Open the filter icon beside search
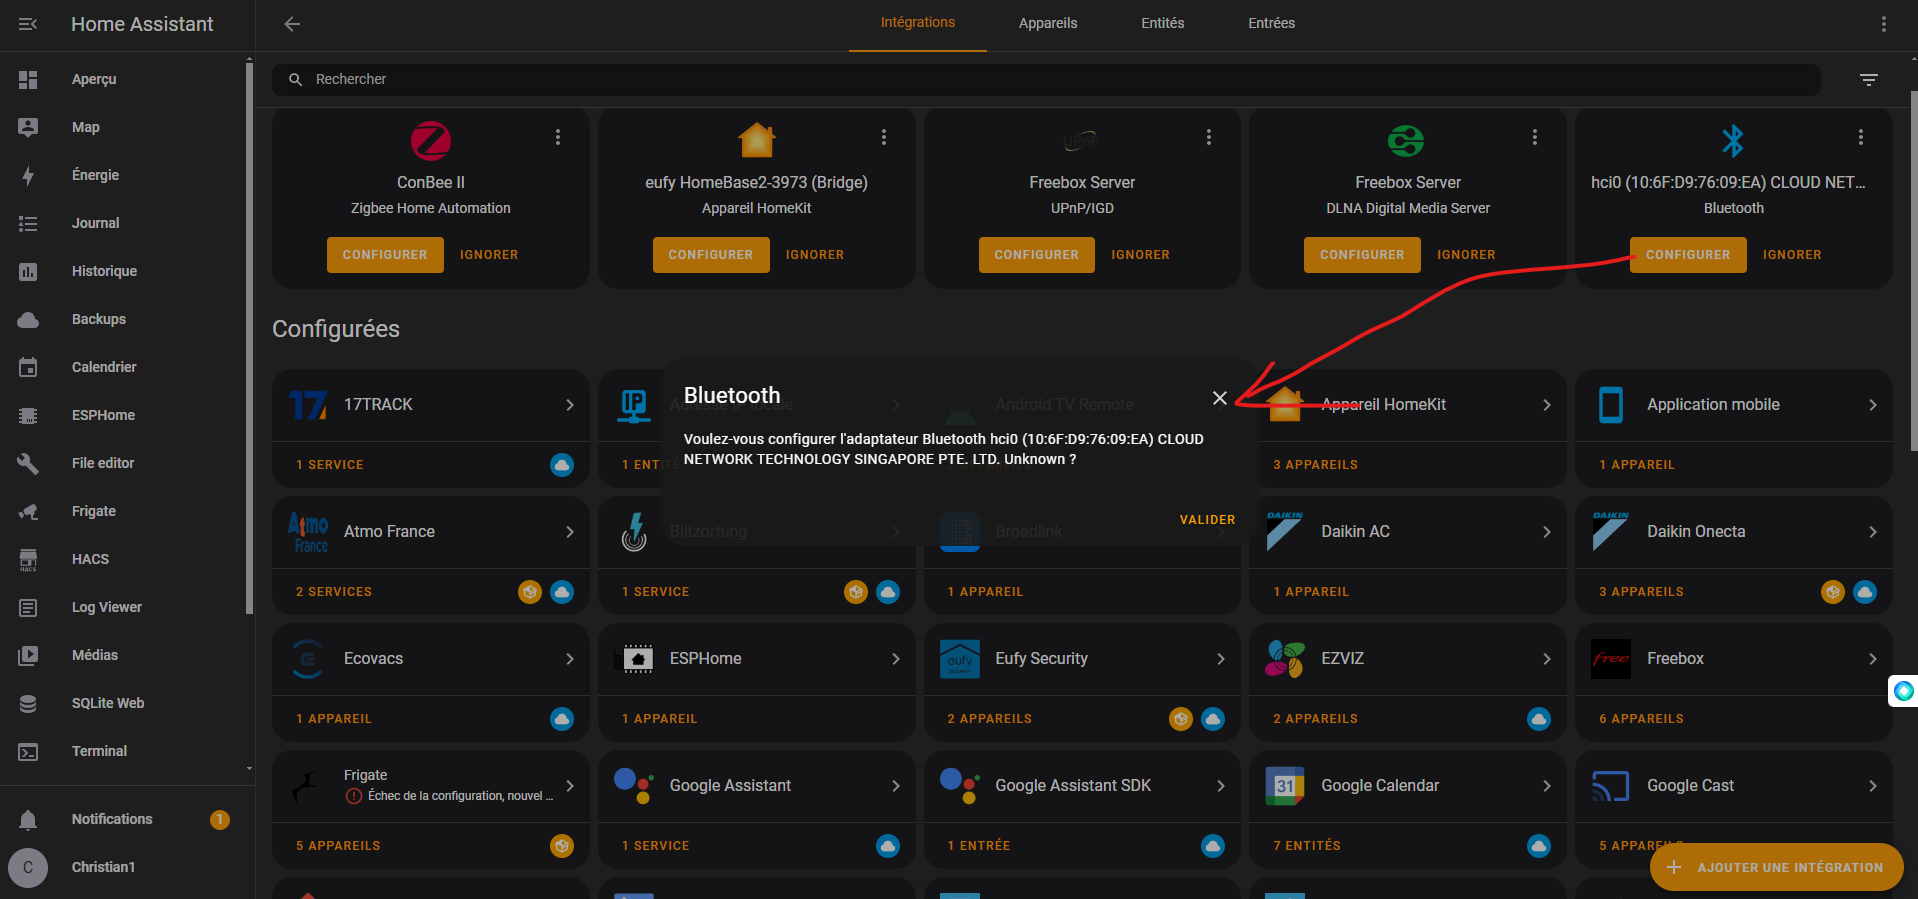Viewport: 1918px width, 899px height. coord(1868,80)
